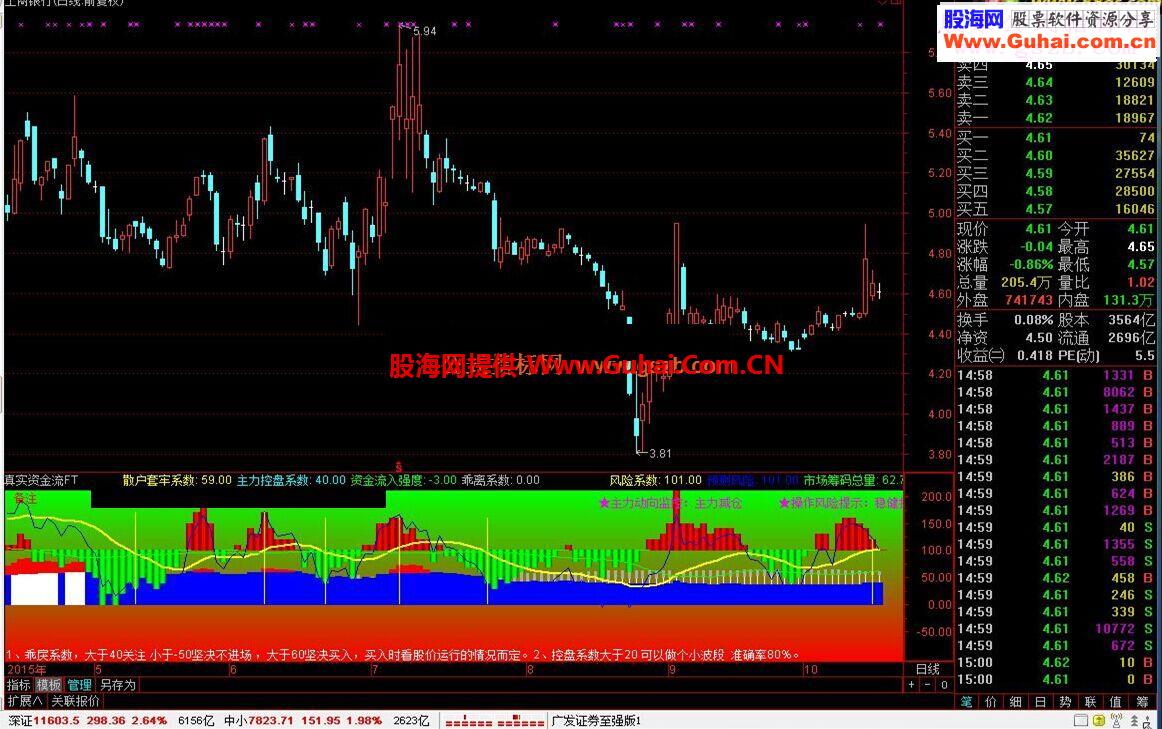Choose 另存为 save-as option
The width and height of the screenshot is (1162, 729).
pyautogui.click(x=119, y=685)
